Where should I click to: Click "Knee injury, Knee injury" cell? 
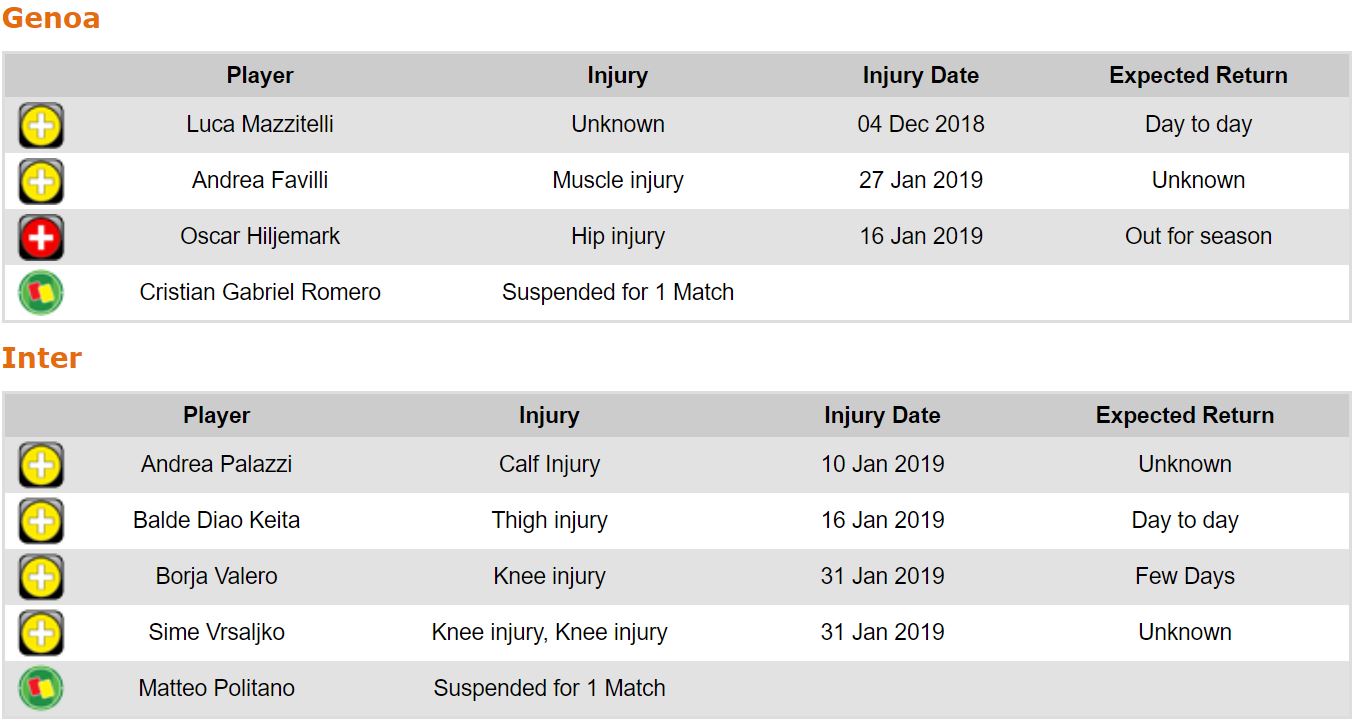[549, 633]
